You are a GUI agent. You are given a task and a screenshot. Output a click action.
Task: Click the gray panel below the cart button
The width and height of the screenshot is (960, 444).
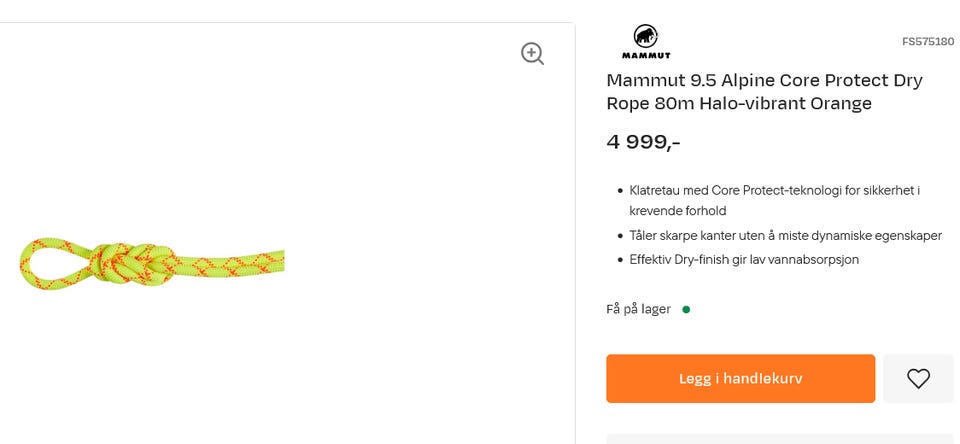[x=780, y=439]
